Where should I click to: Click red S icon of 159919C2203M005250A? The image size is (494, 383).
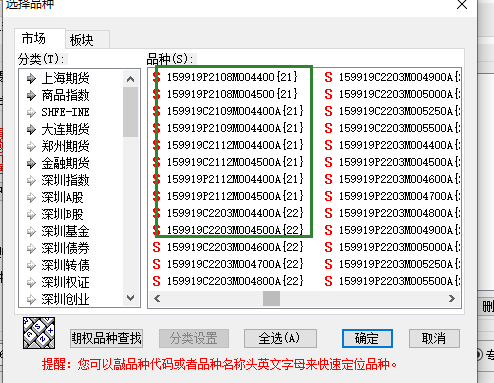coord(328,111)
